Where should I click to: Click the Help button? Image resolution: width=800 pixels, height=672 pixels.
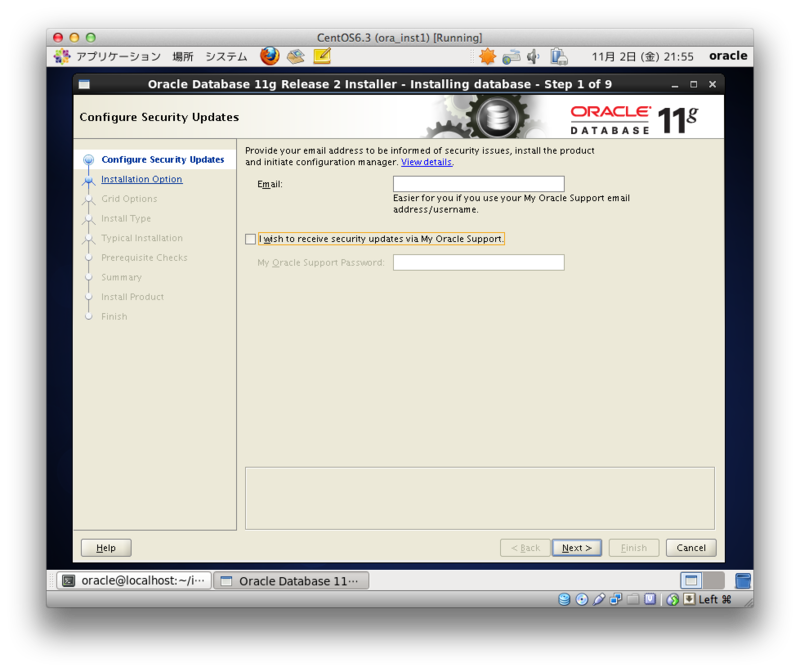106,547
